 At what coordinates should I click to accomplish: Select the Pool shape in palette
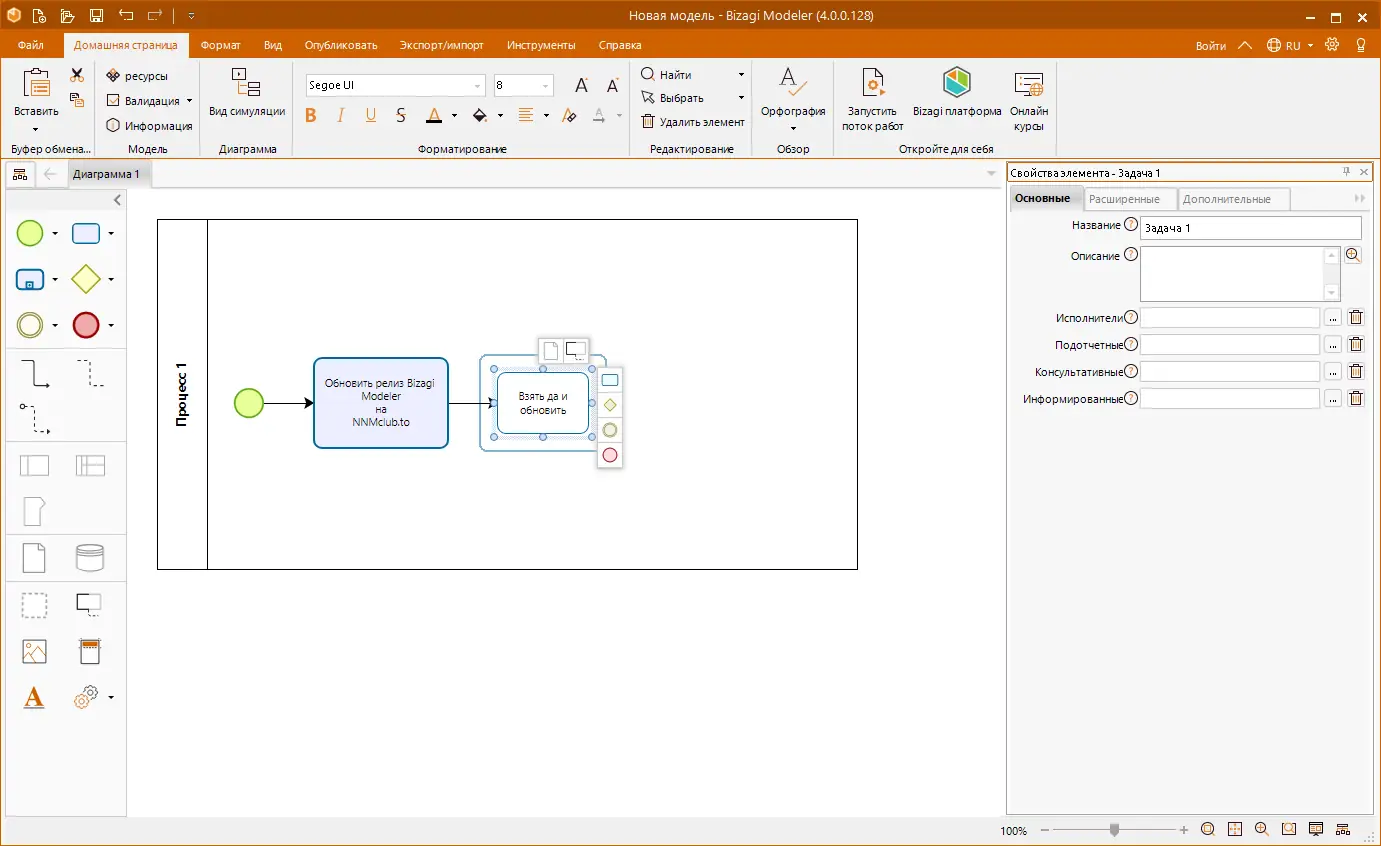tap(34, 465)
